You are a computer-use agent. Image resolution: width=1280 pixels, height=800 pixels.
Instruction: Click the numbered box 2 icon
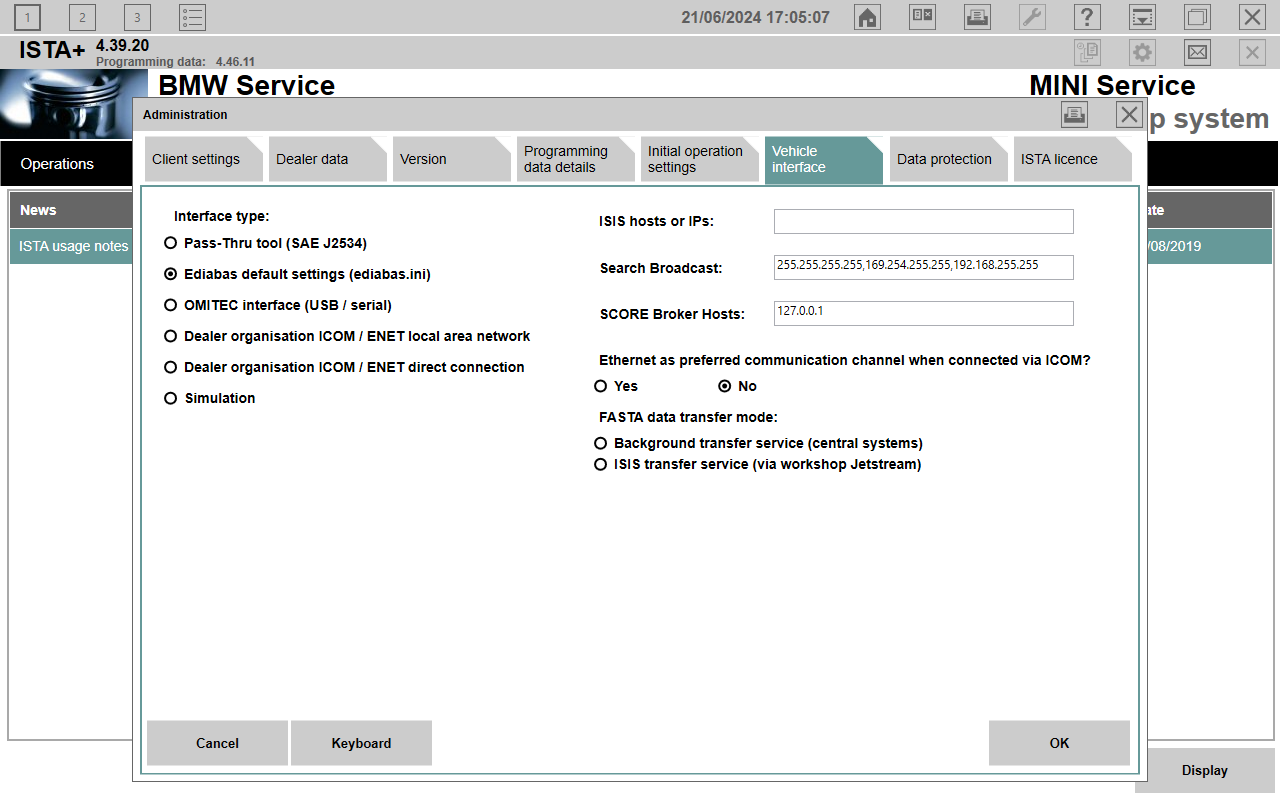click(82, 17)
